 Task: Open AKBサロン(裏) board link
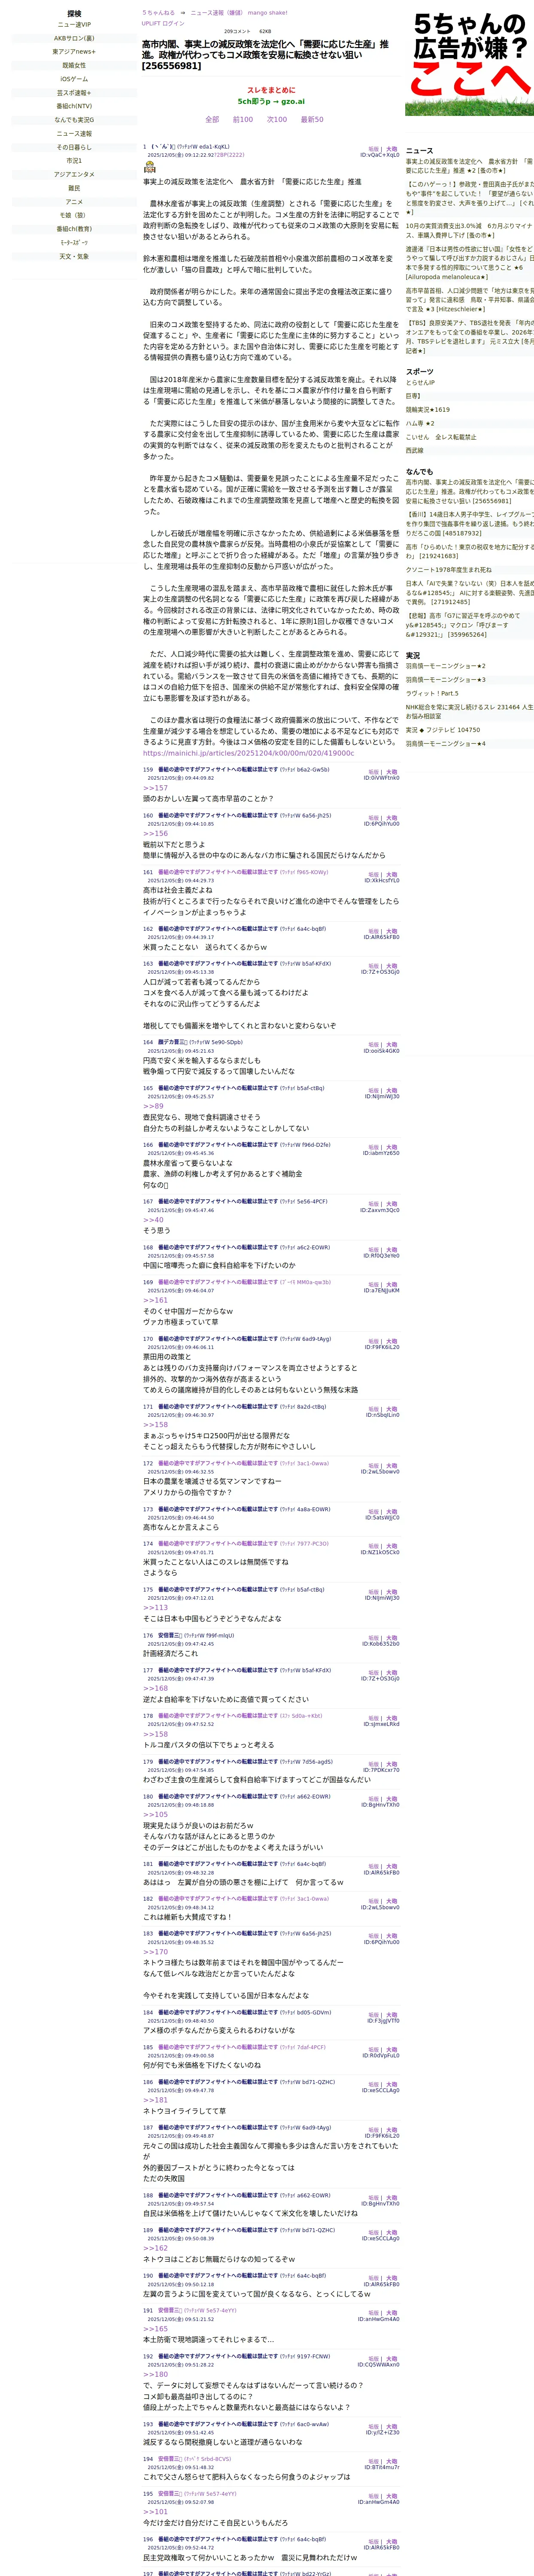74,38
